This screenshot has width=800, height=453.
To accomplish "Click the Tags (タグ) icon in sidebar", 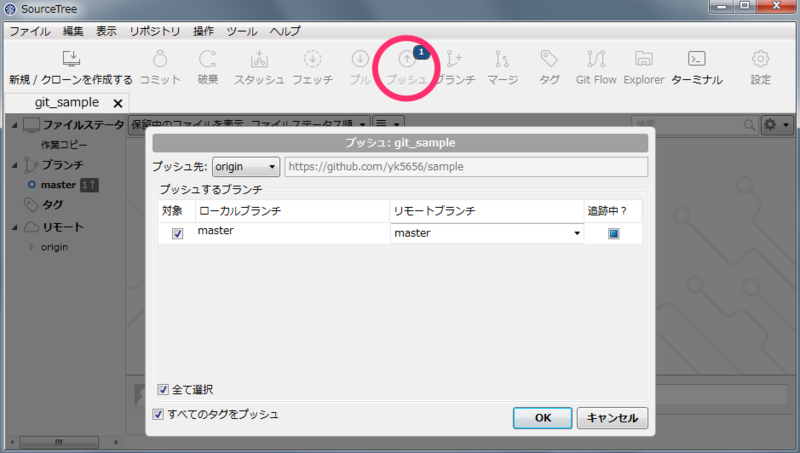I will (31, 205).
